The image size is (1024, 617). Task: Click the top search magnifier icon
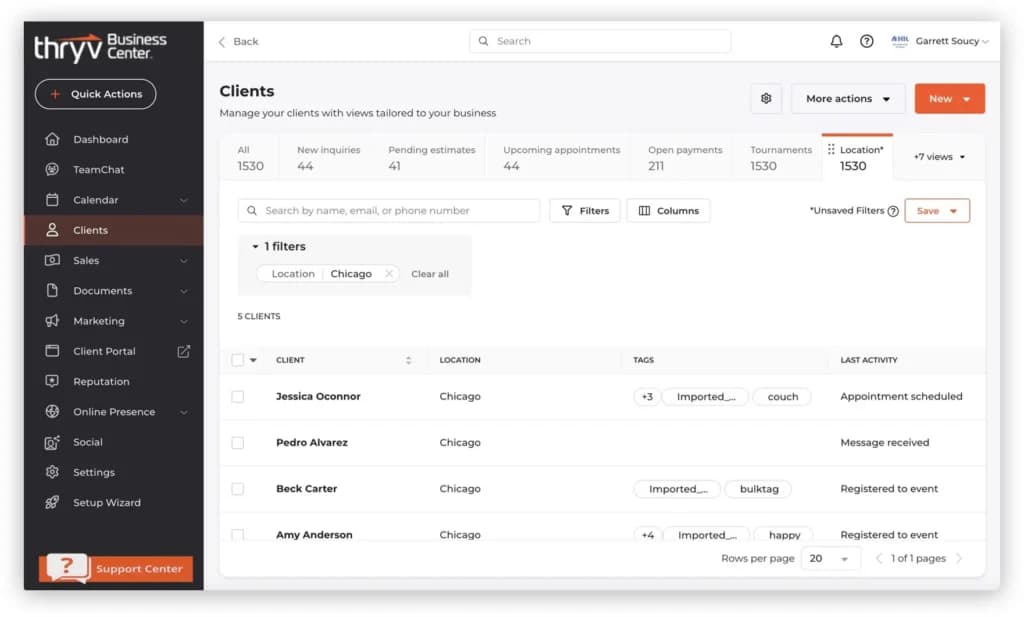[x=483, y=41]
